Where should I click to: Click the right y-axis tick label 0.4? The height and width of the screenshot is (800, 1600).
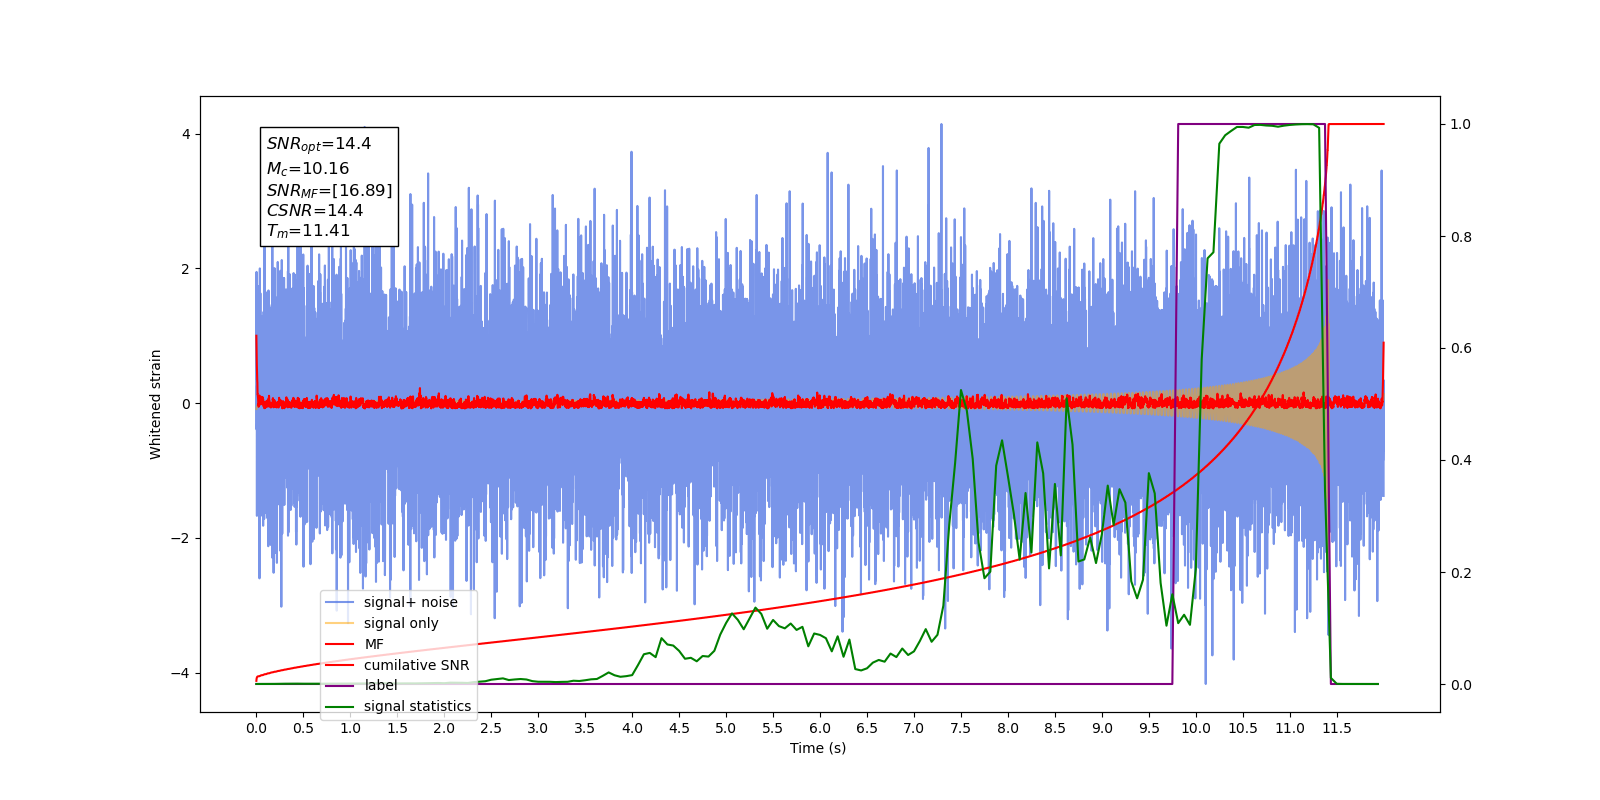pos(1461,461)
